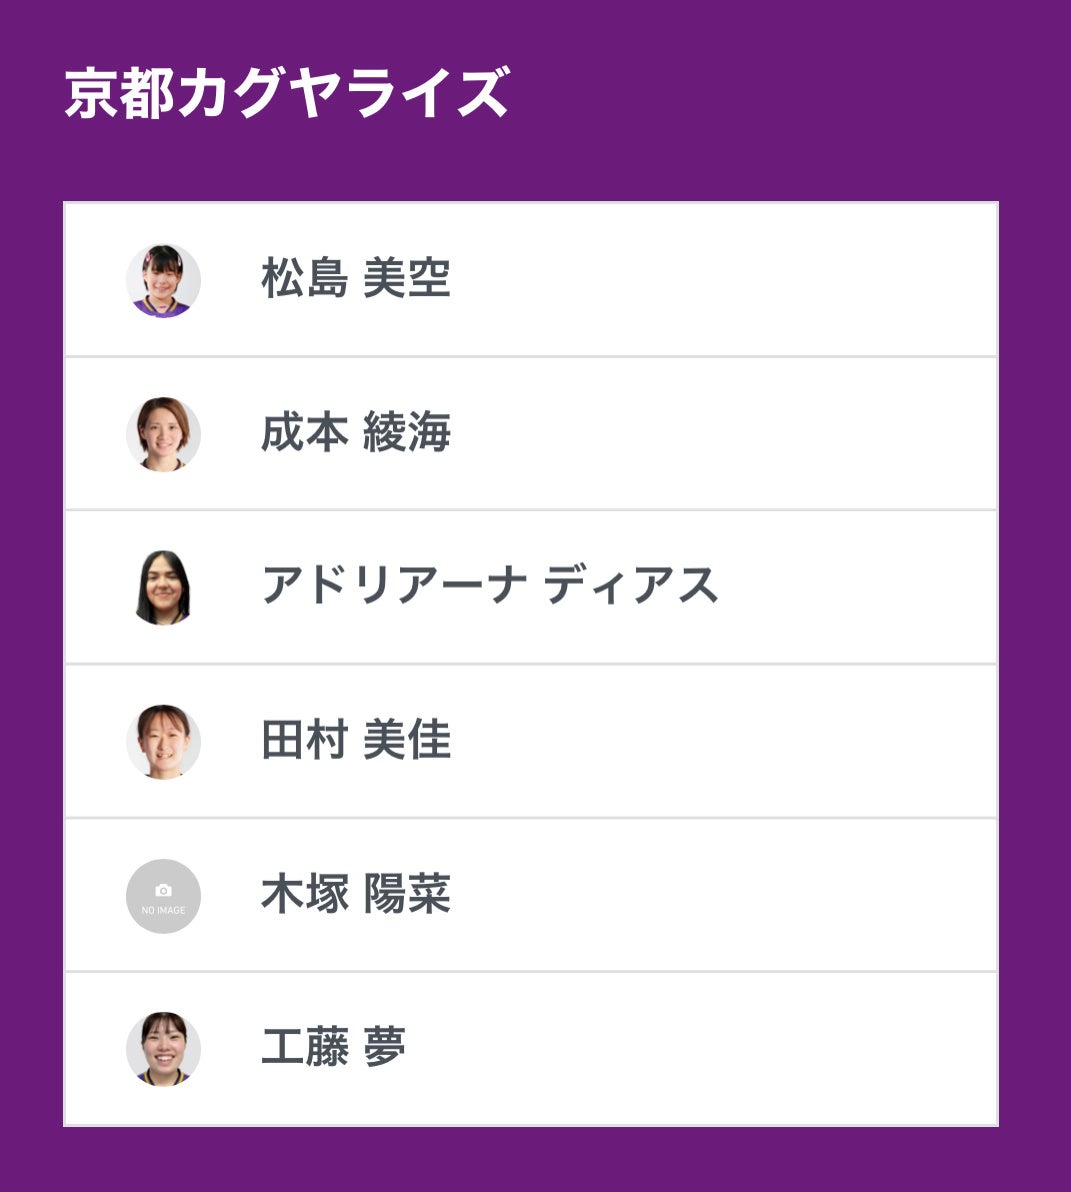Click blank right side of 成本 綾海 row

click(750, 434)
